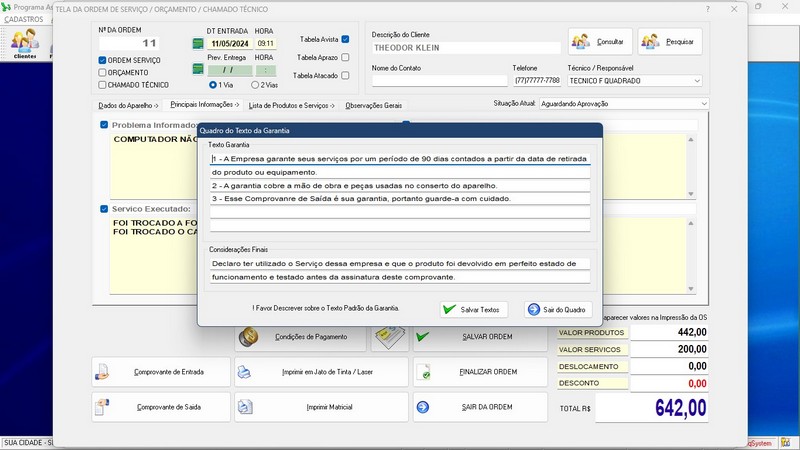Click the SAIR DA ORDEM button

[482, 407]
